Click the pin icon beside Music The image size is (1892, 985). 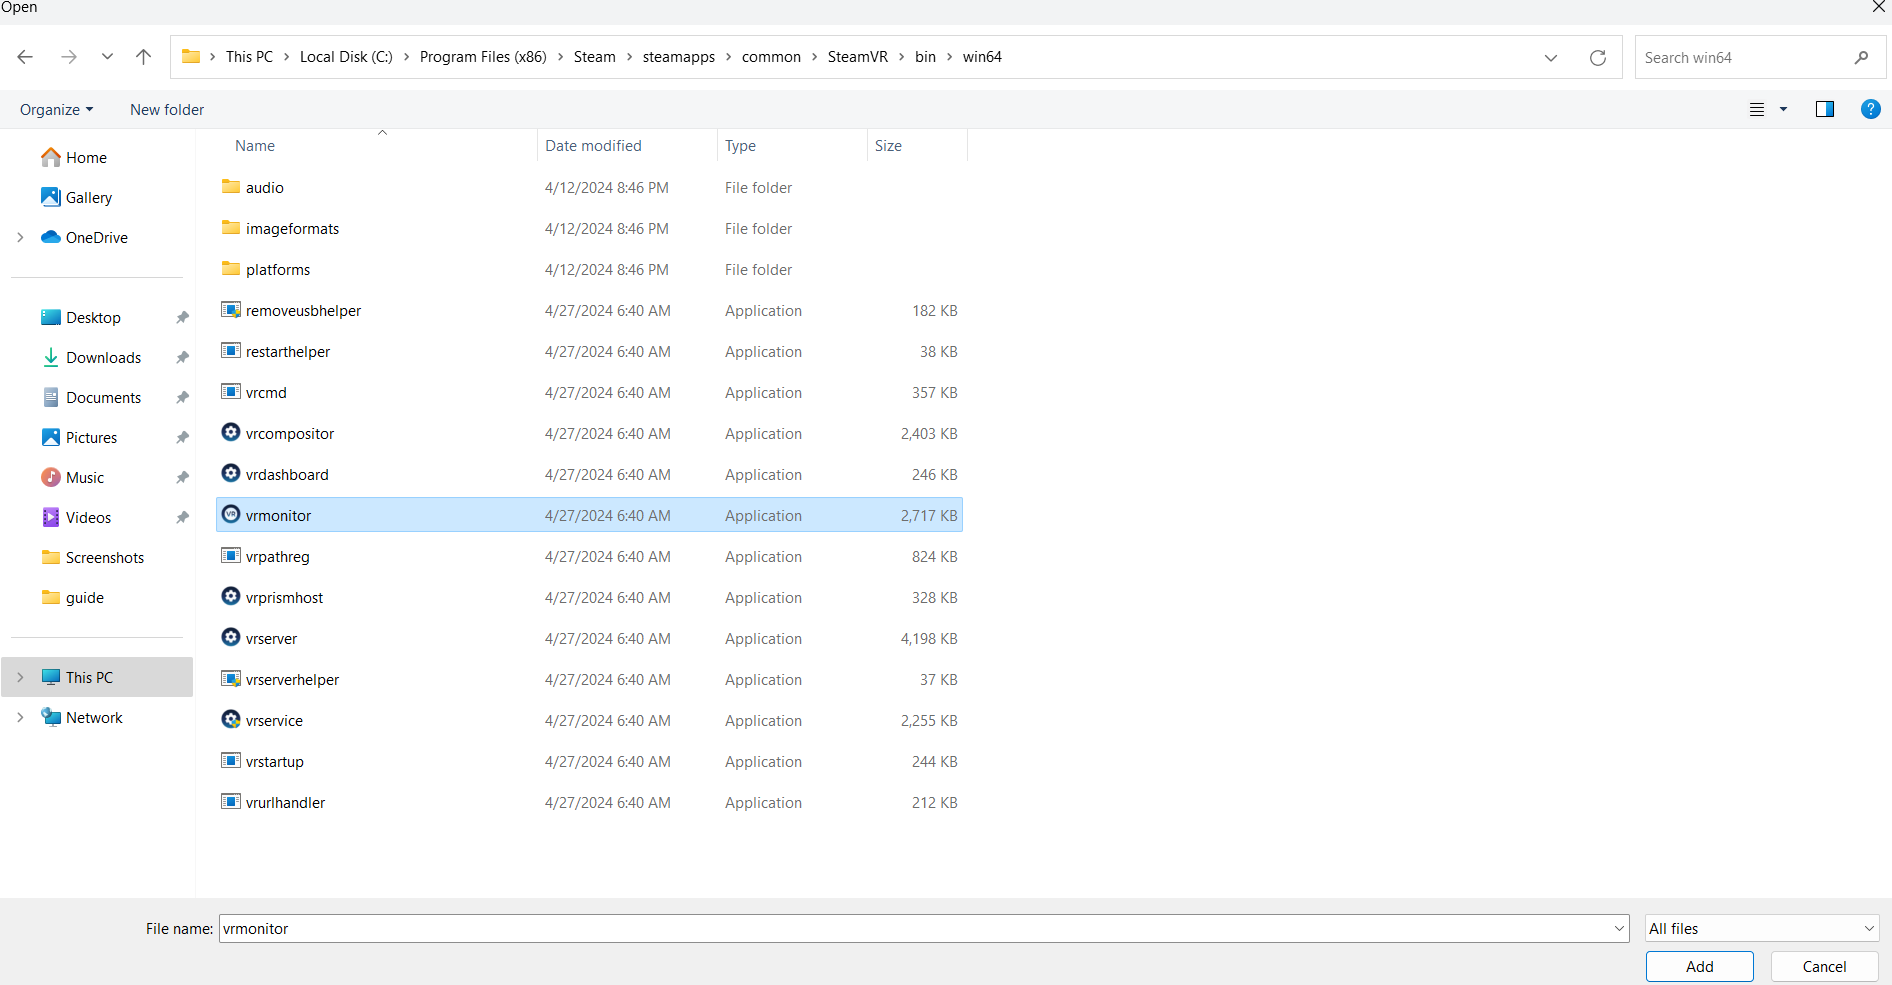coord(182,478)
